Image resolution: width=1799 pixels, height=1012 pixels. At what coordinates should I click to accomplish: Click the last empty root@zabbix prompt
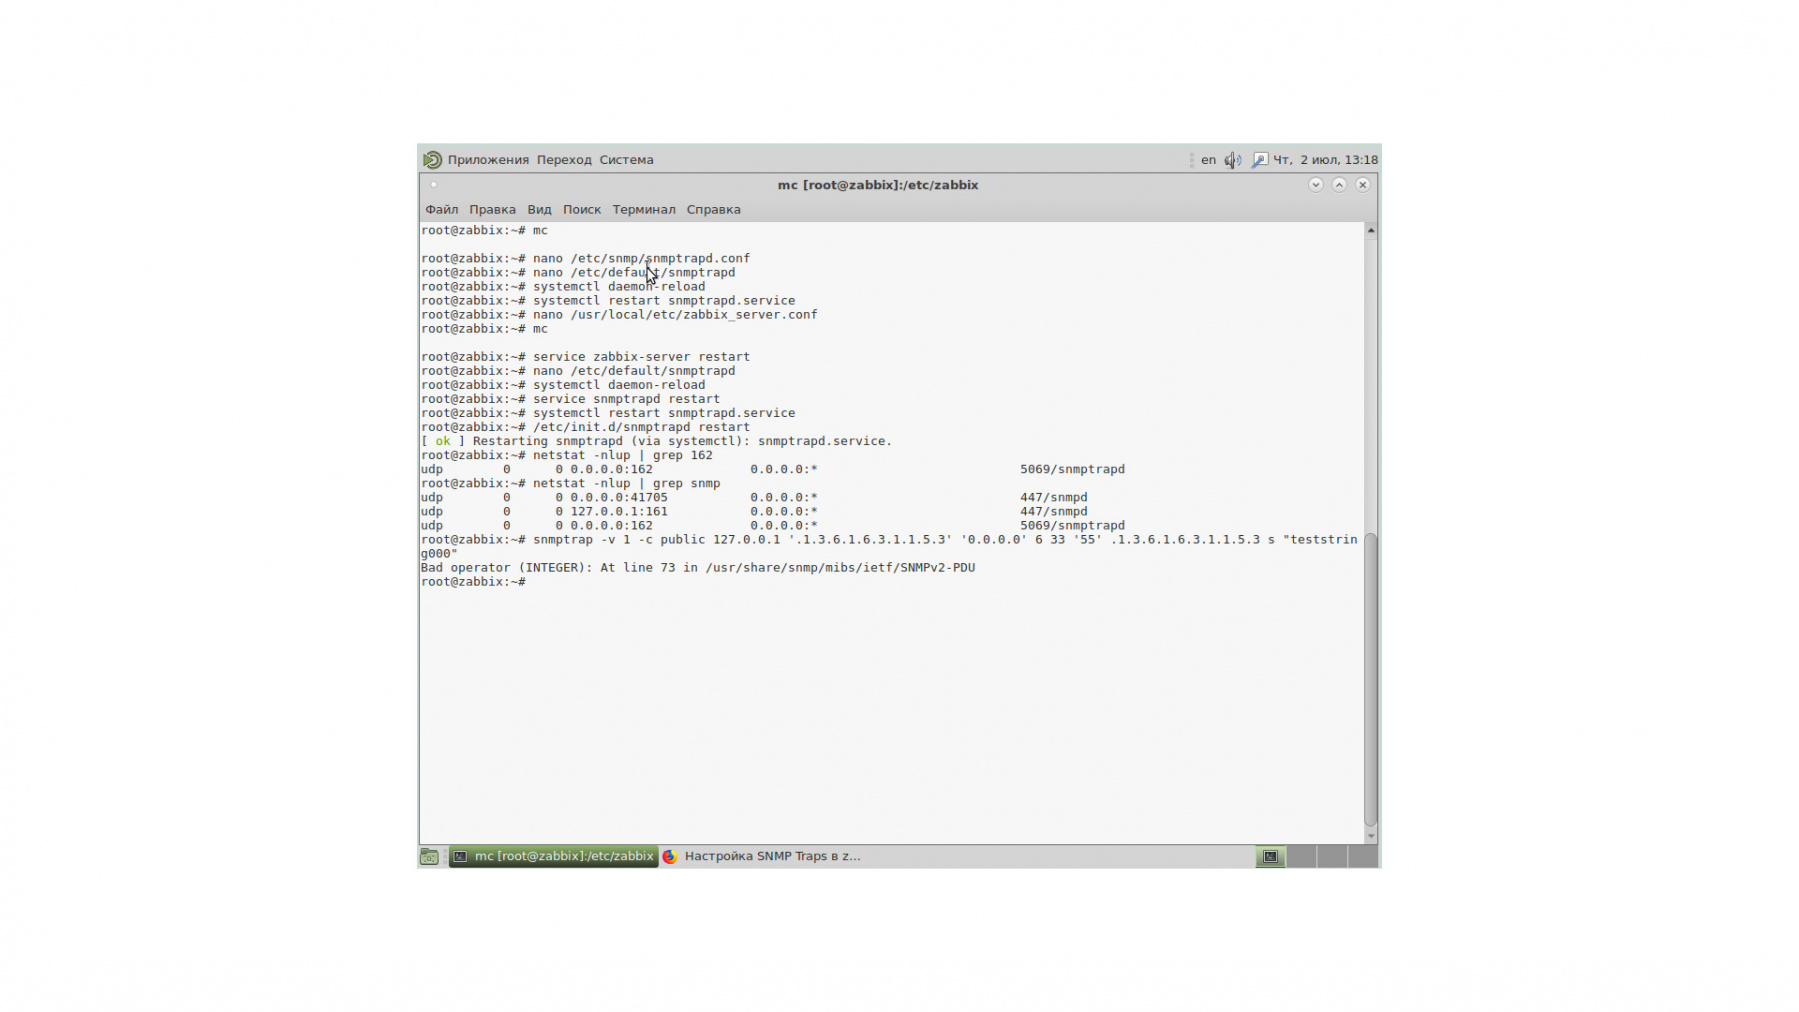click(473, 582)
